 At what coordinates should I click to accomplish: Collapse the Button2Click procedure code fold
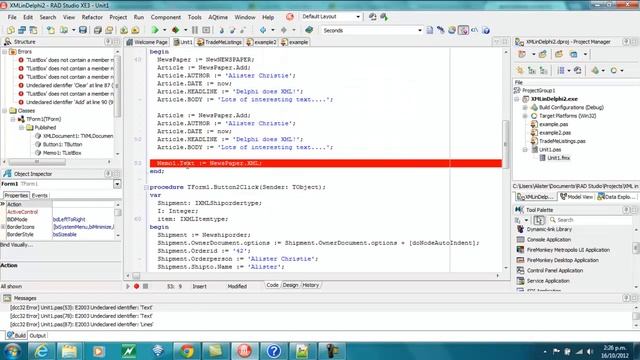(146, 187)
